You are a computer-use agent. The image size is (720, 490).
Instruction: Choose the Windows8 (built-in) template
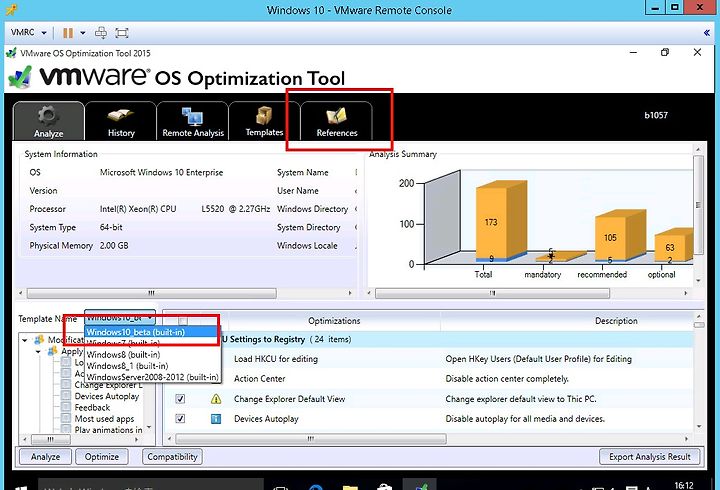152,355
